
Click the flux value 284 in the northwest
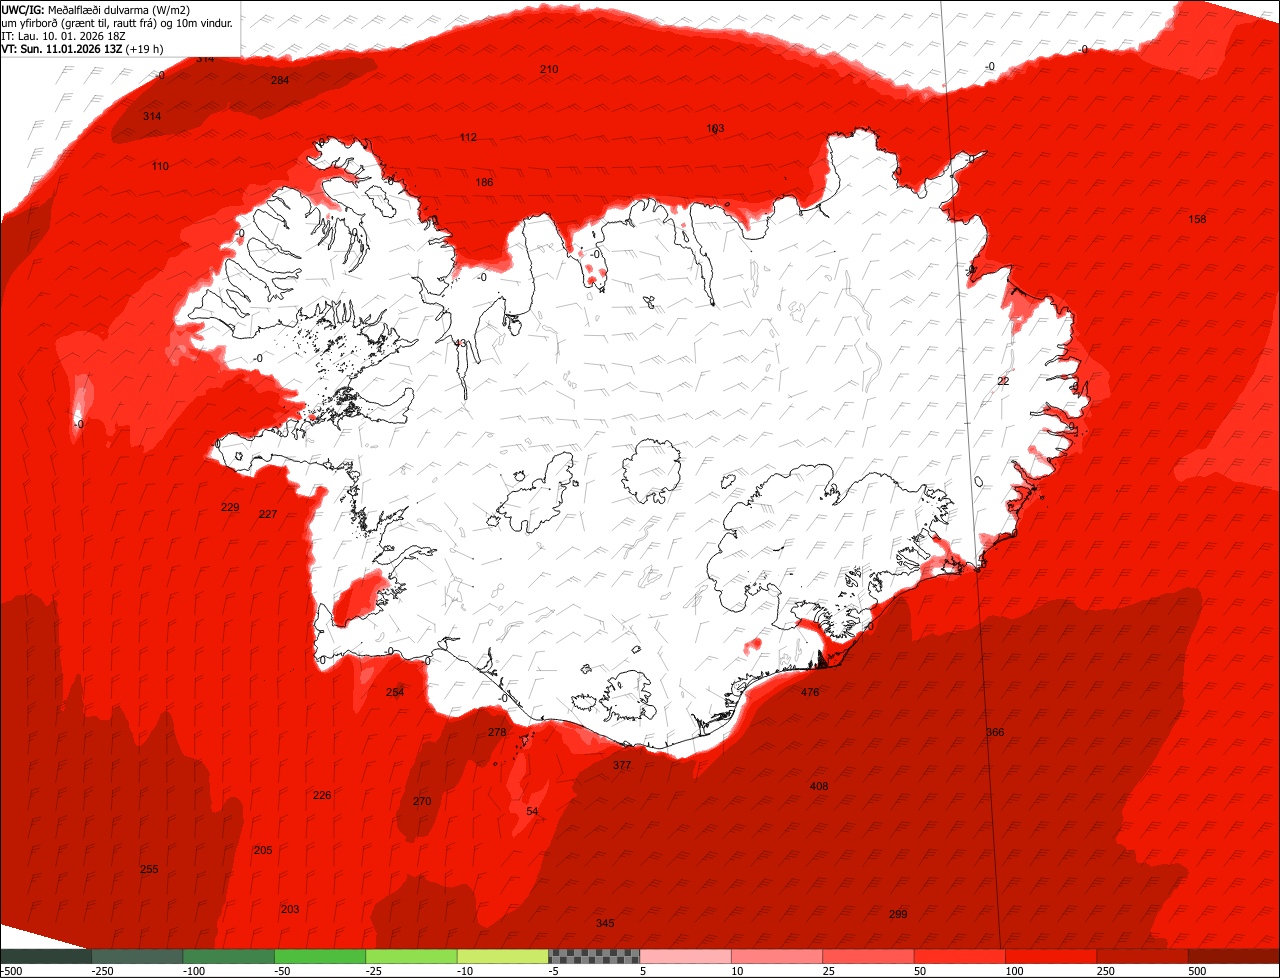click(280, 80)
